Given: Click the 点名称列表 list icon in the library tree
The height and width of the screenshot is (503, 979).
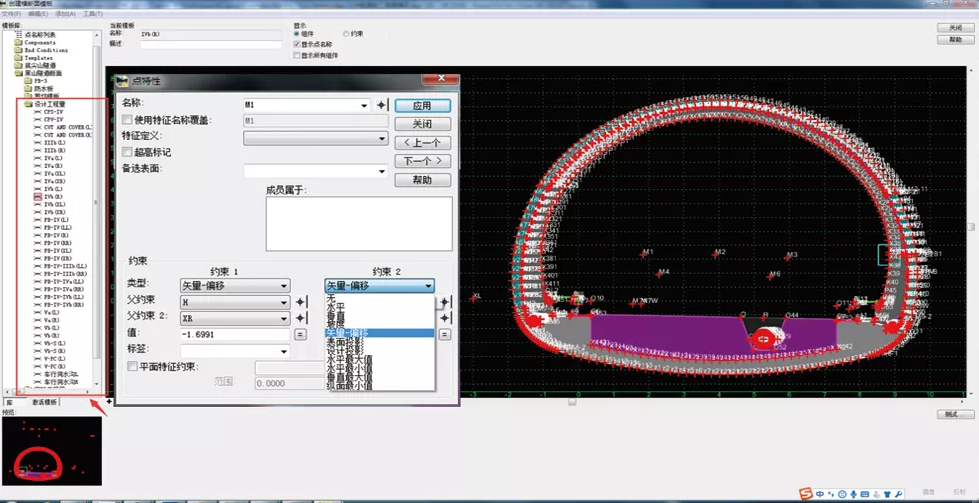Looking at the screenshot, I should click(18, 34).
